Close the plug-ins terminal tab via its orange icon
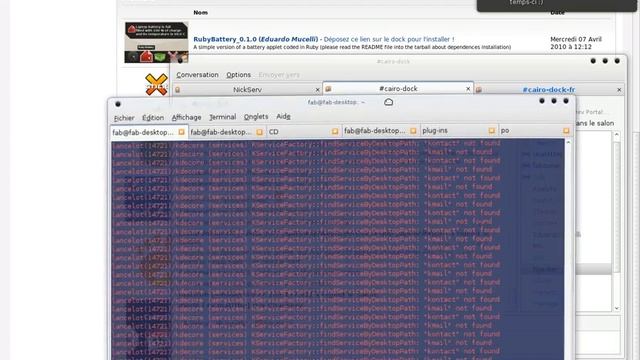Image resolution: width=640 pixels, height=360 pixels. 491,131
